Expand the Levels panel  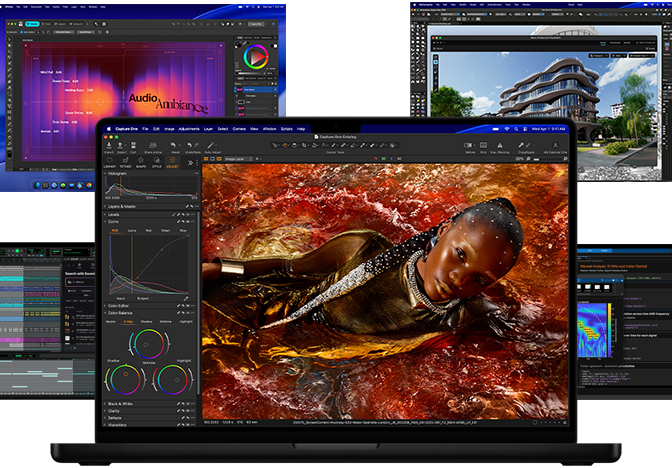click(x=106, y=214)
